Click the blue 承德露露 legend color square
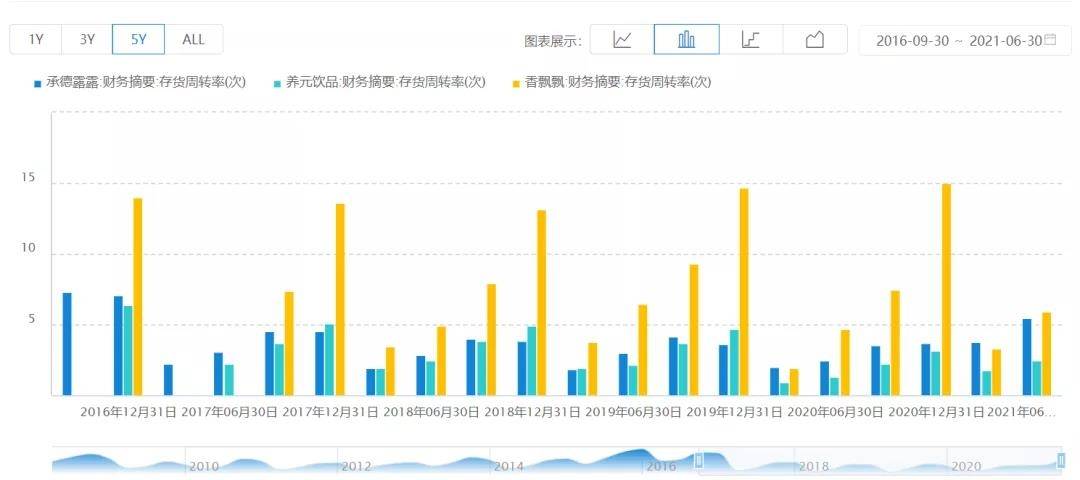Screen dimensions: 1080x480 [x=39, y=84]
